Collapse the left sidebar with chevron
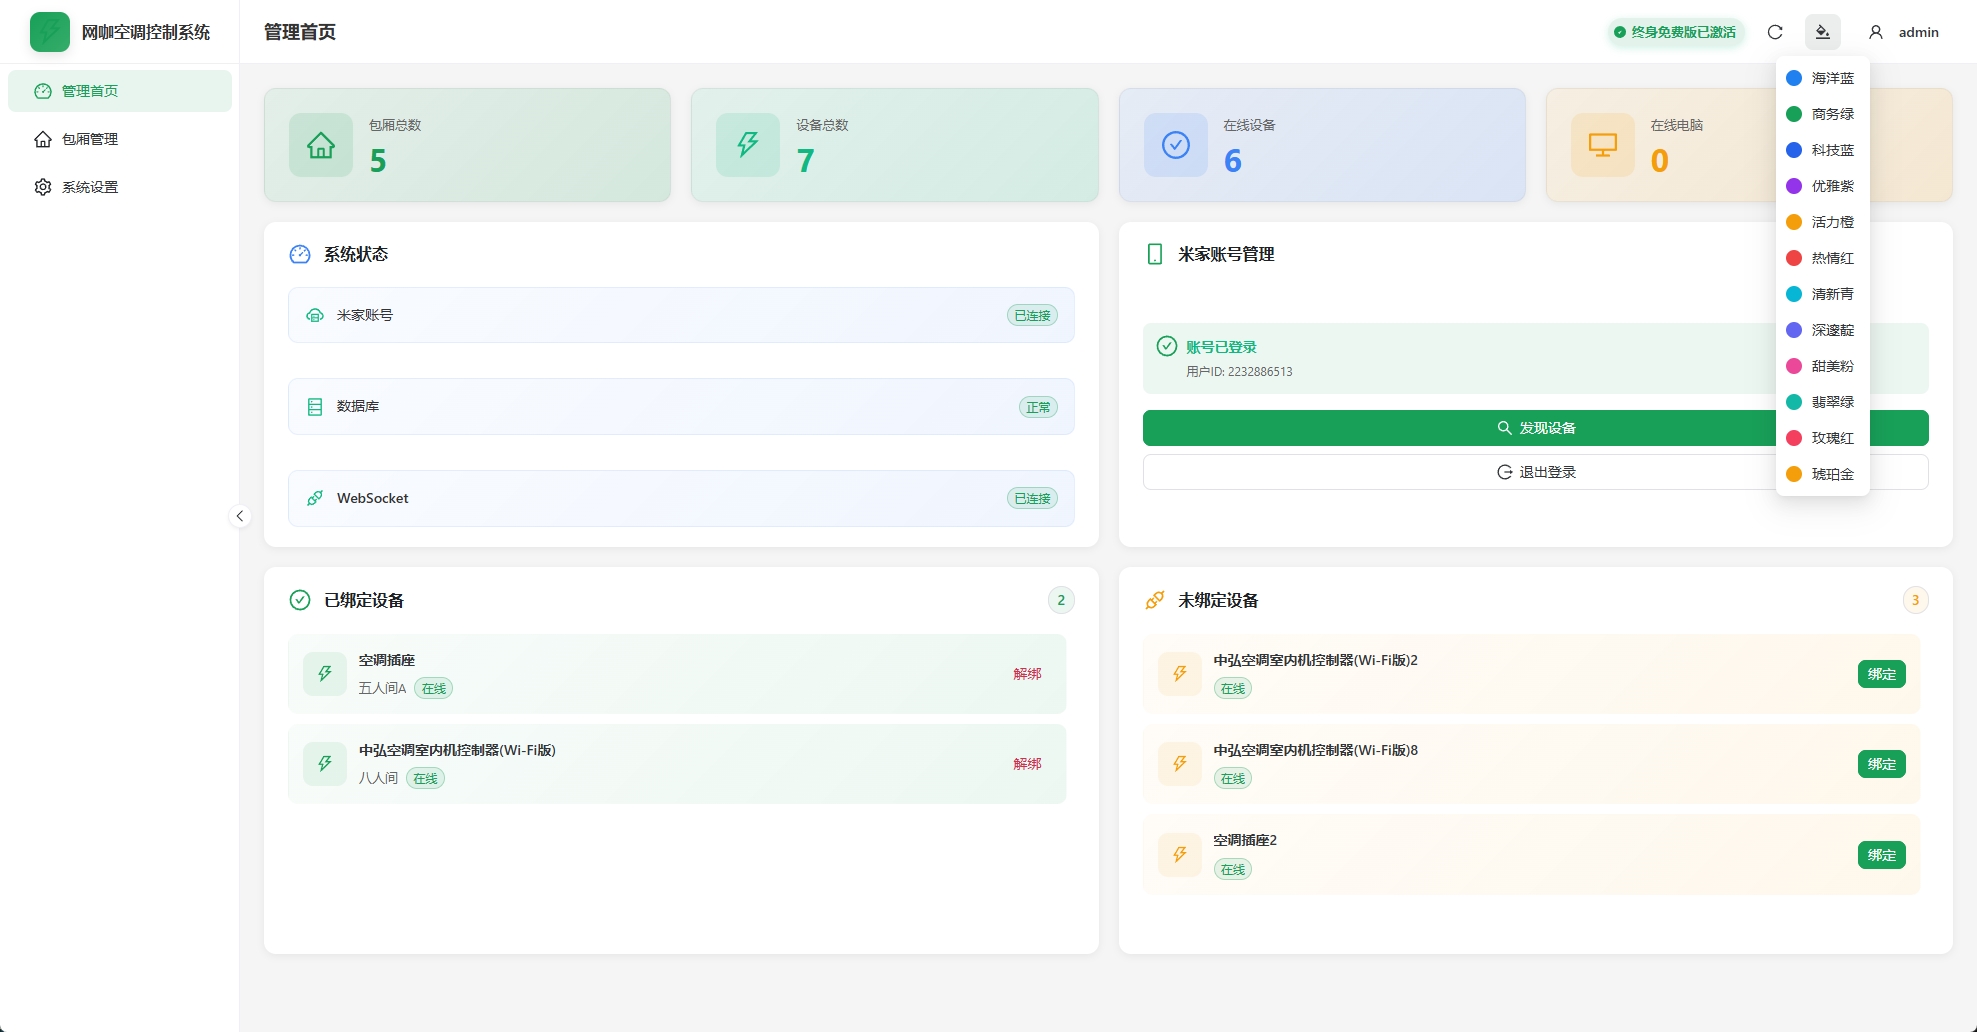The image size is (1977, 1032). click(240, 516)
